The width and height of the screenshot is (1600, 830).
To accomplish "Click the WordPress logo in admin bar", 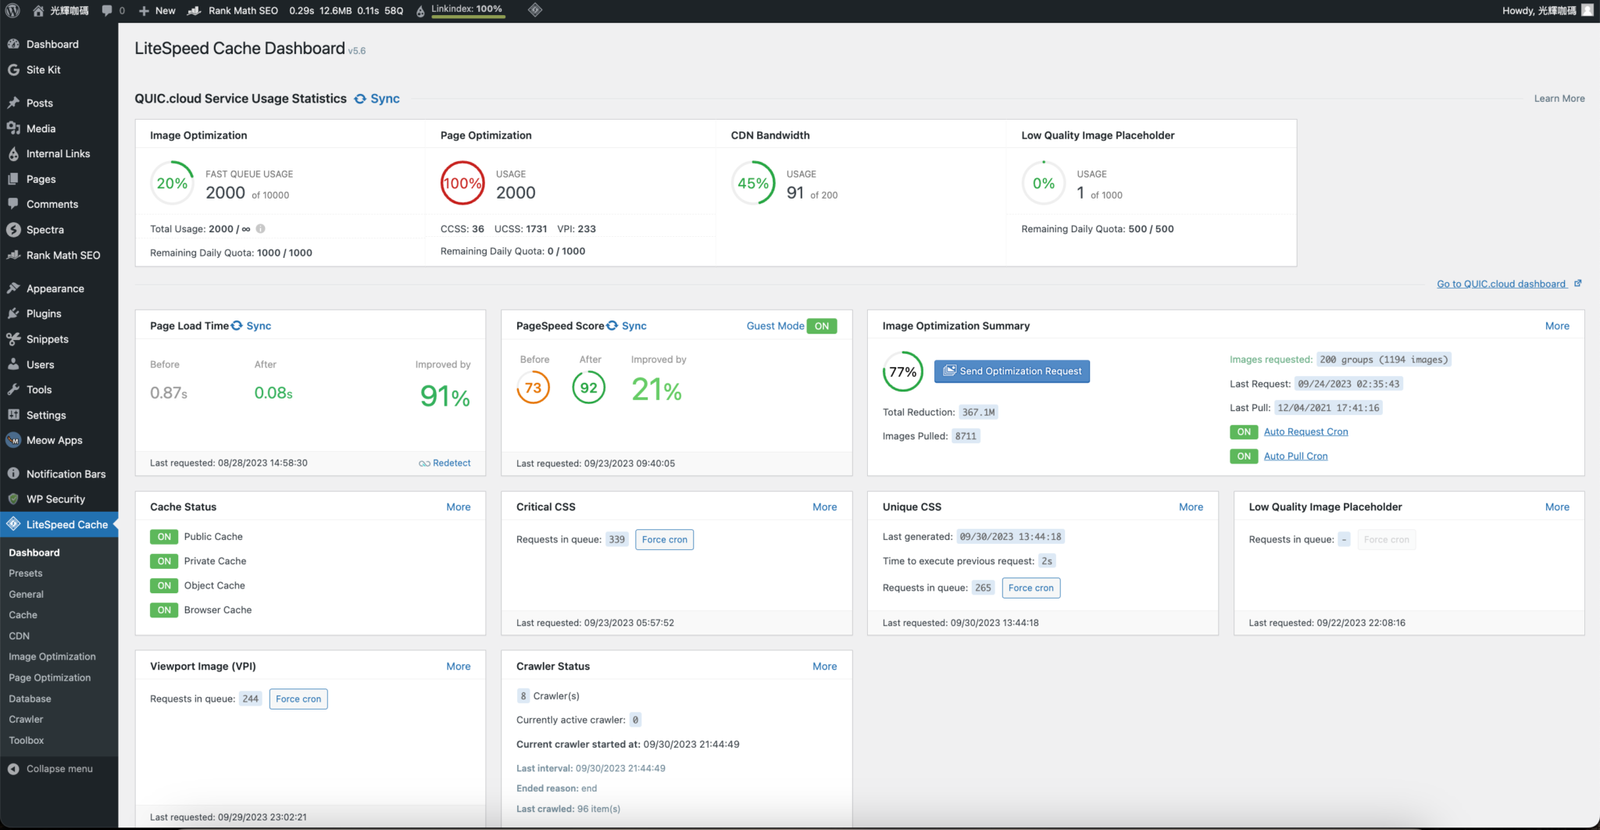I will 13,10.
